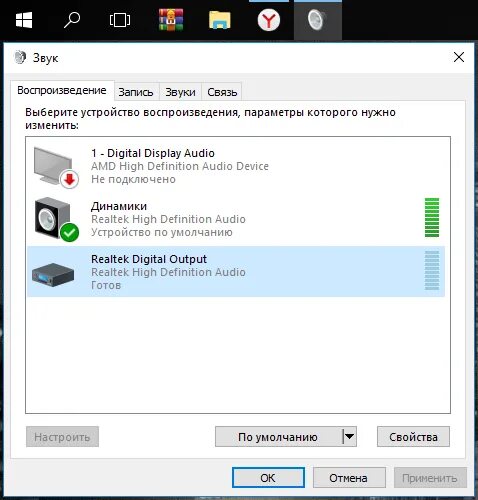Click the Применить button
478x500 pixels.
[430, 478]
